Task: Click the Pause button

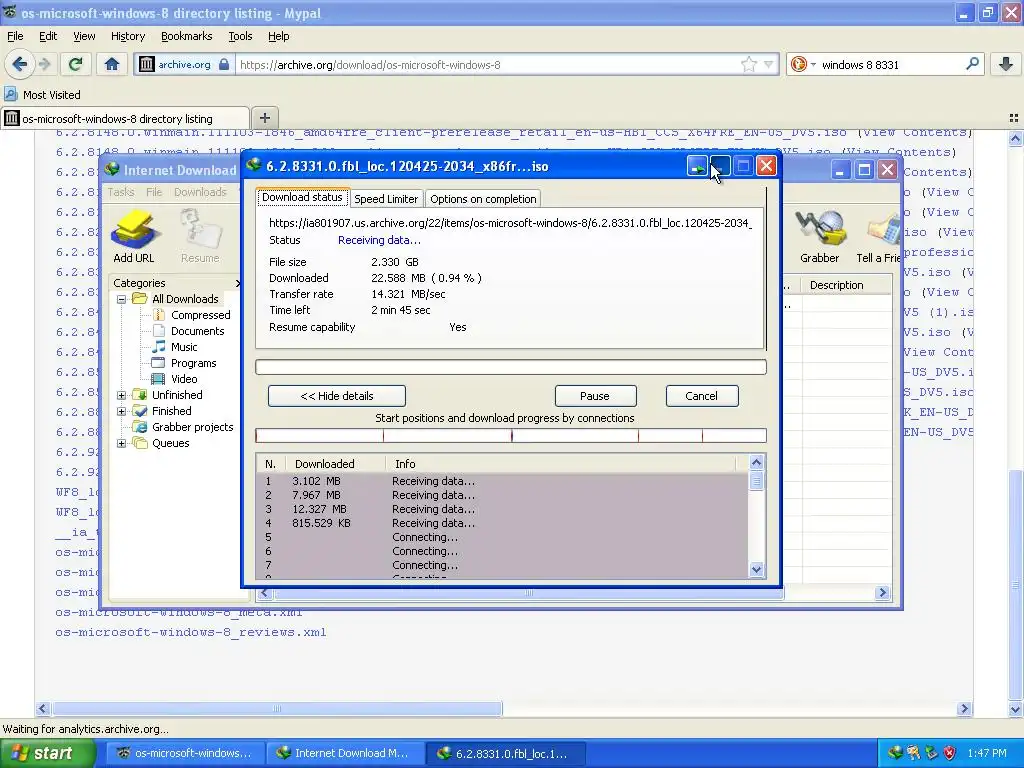Action: 596,396
